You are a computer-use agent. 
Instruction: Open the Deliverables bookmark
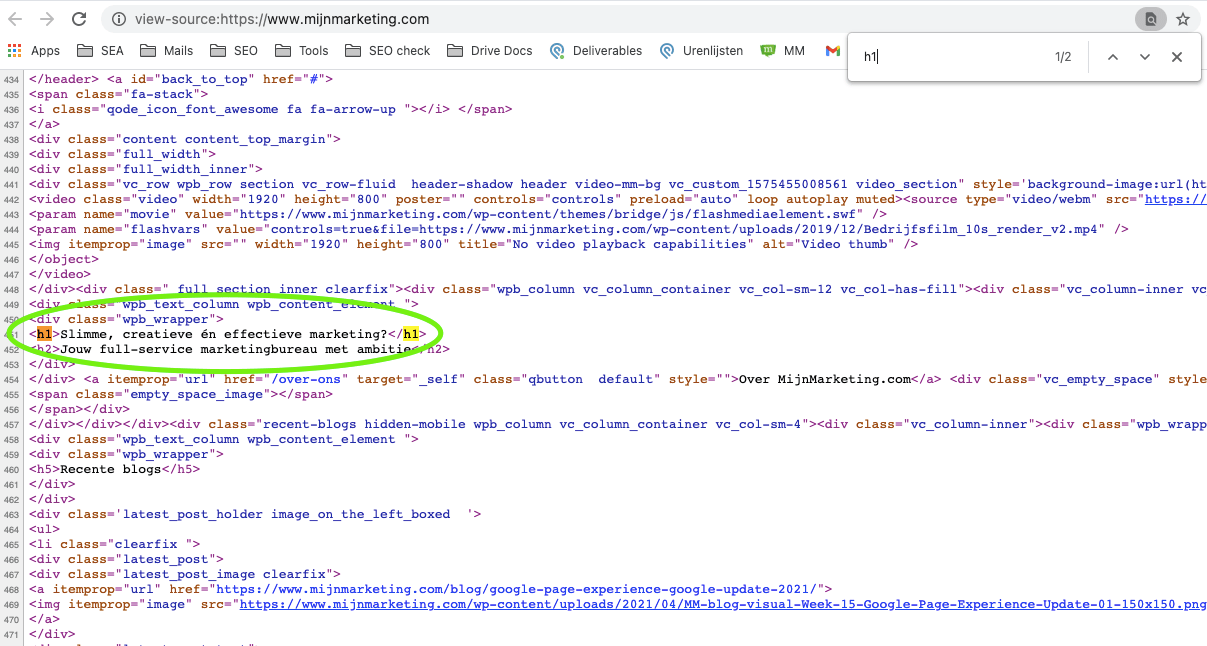click(596, 50)
